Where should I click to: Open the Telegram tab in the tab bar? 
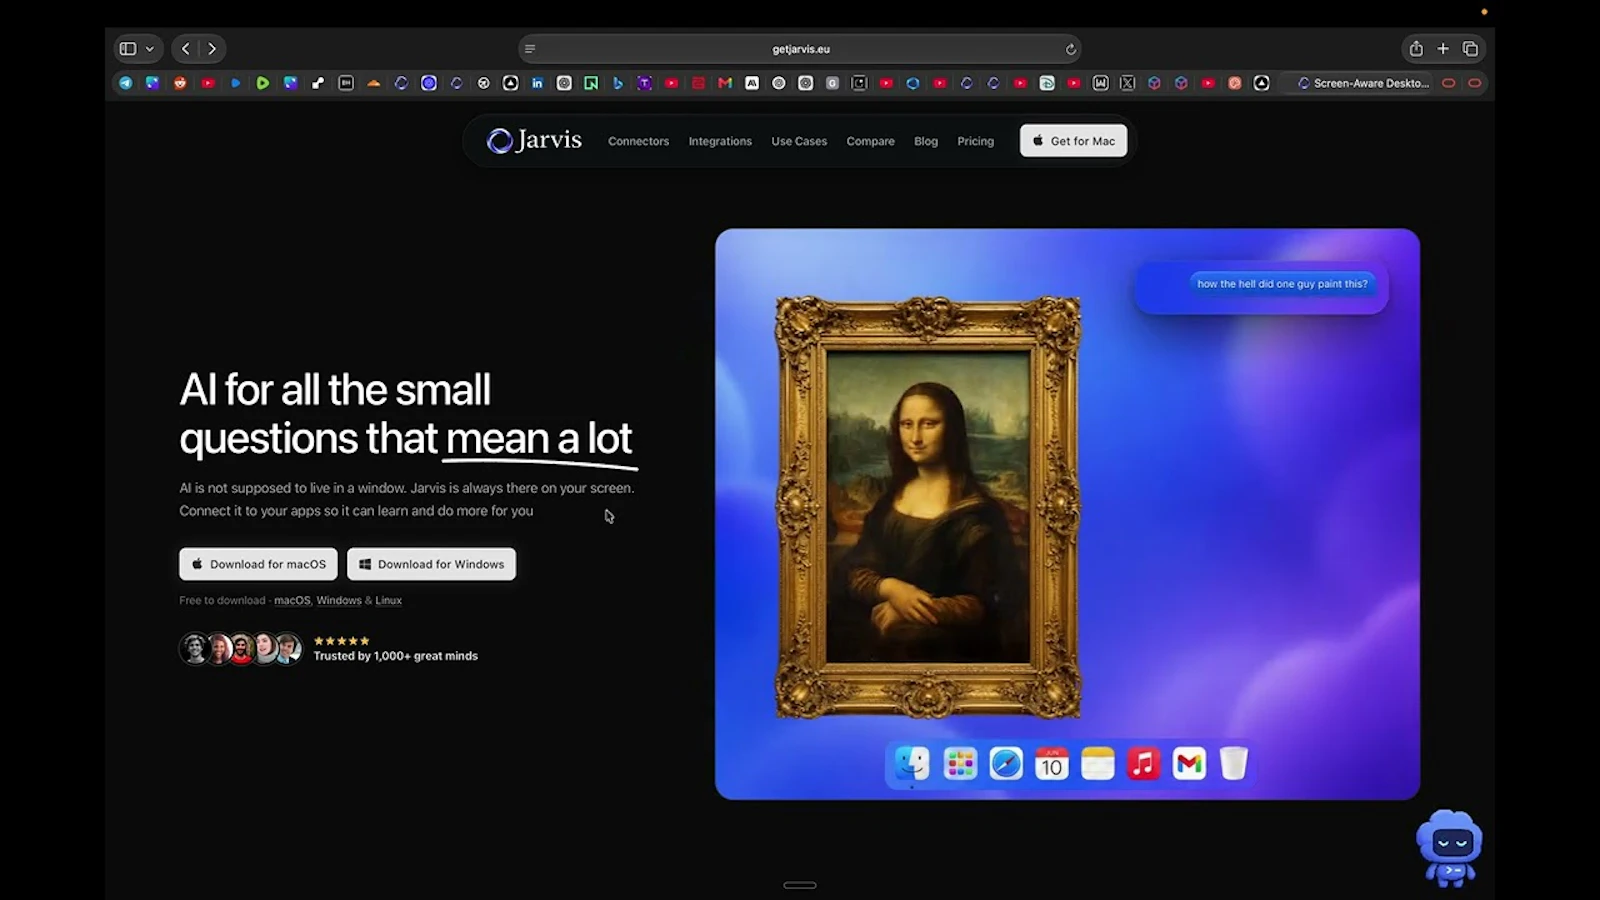pyautogui.click(x=125, y=83)
